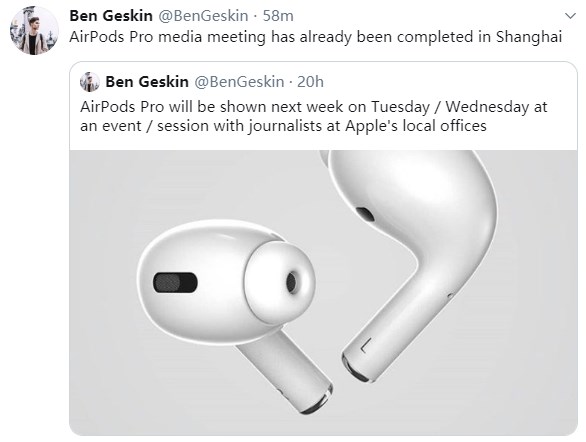Click @BenGeskin handle in quoted tweet
The image size is (586, 442).
(239, 82)
